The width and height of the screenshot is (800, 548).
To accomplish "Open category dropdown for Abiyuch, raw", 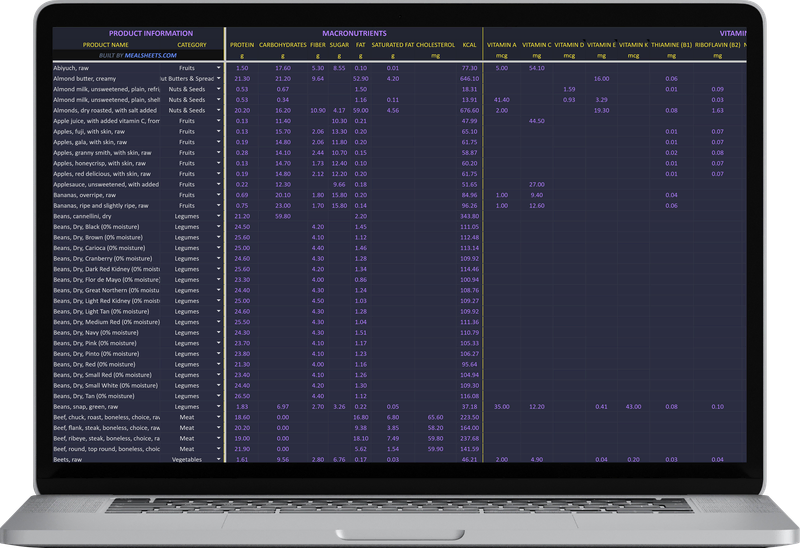I will pyautogui.click(x=219, y=68).
